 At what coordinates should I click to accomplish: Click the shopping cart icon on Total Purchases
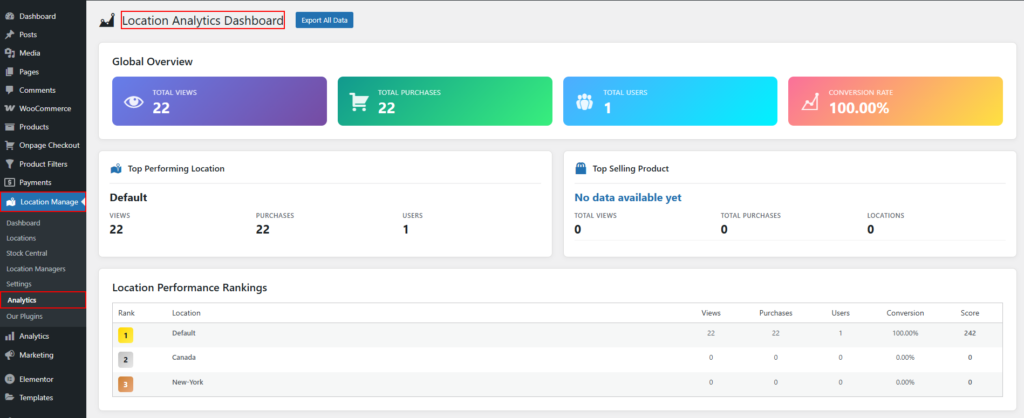click(358, 101)
